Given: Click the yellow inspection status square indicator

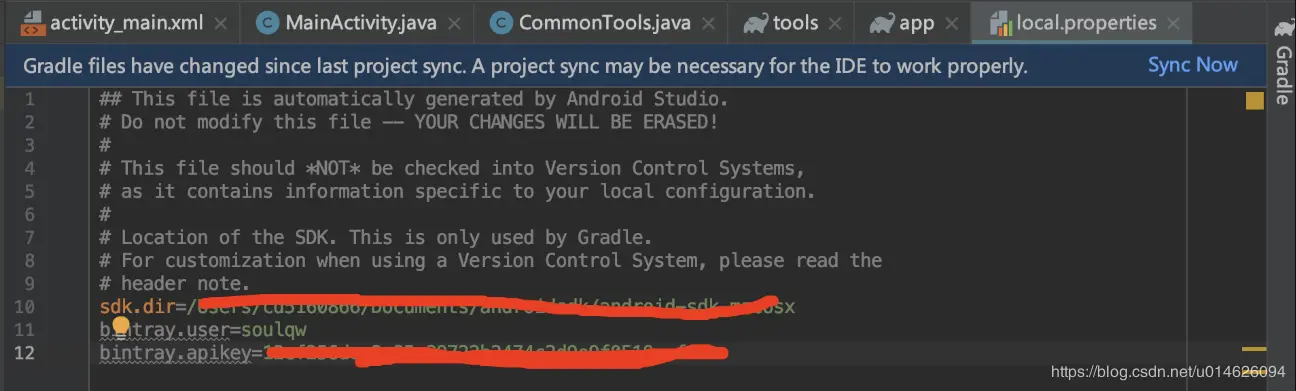Looking at the screenshot, I should pos(1254,100).
